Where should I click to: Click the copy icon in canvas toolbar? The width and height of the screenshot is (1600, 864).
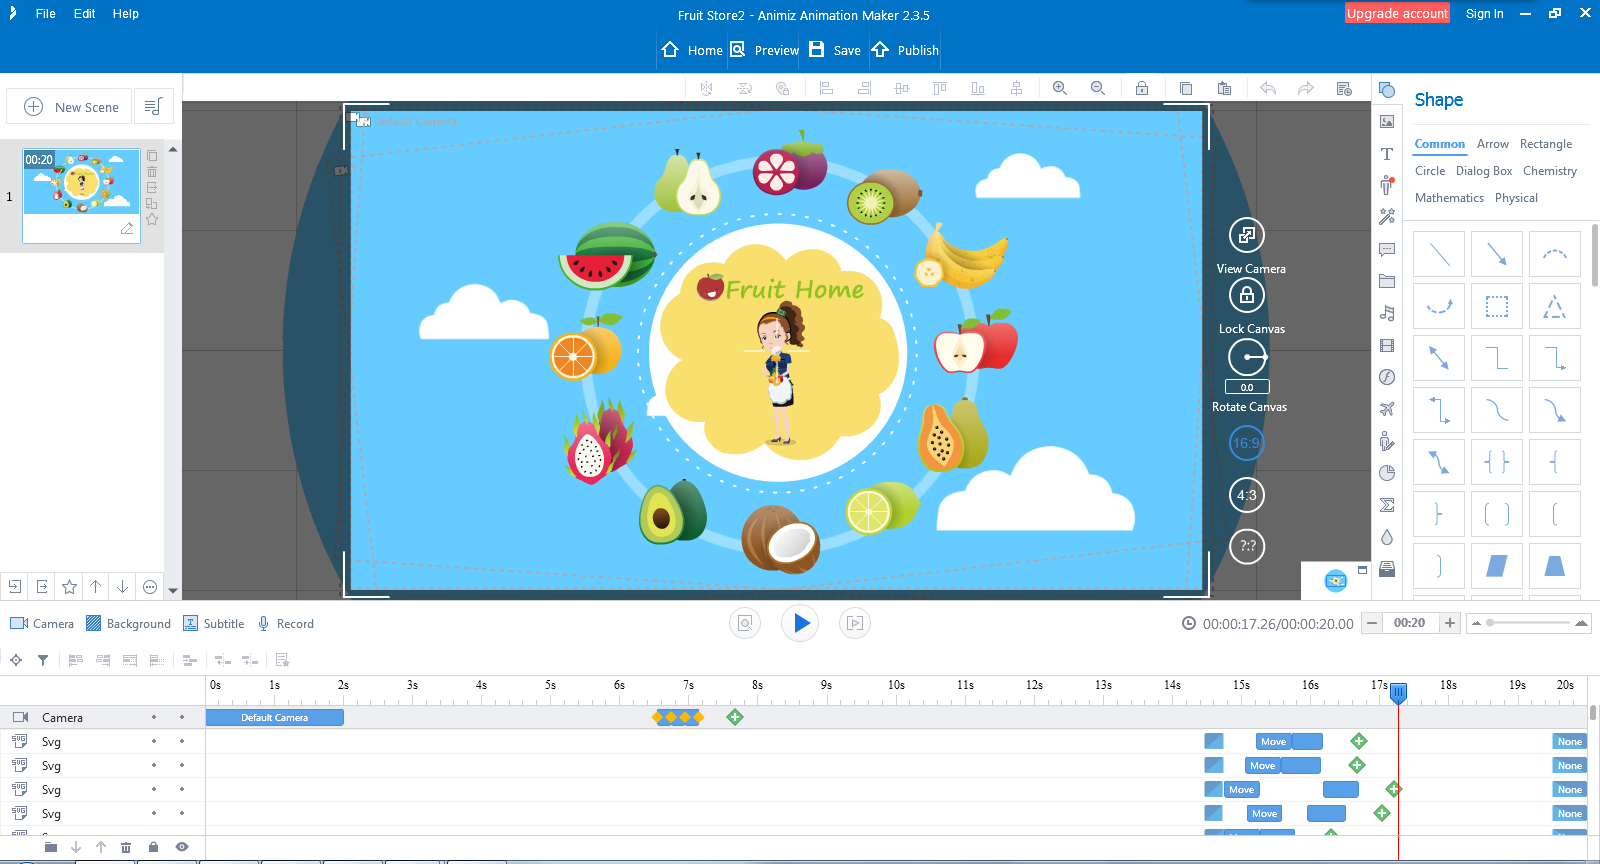pos(1186,88)
